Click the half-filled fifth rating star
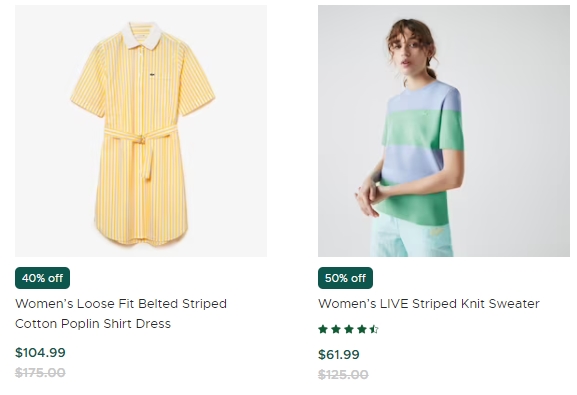Viewport: 577px width, 395px height. (374, 329)
